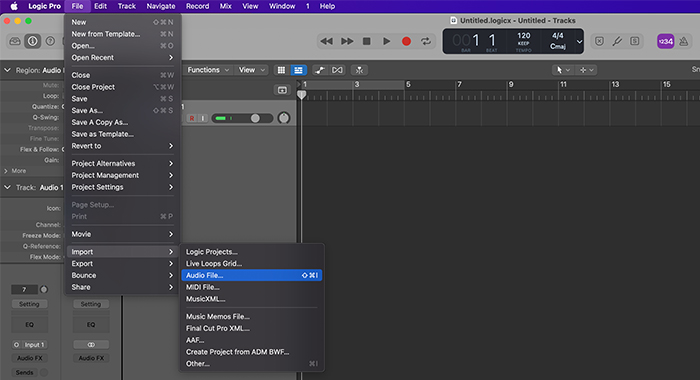Click the Input 1 channel strip button
Screen dimensions: 700x380
(29, 345)
